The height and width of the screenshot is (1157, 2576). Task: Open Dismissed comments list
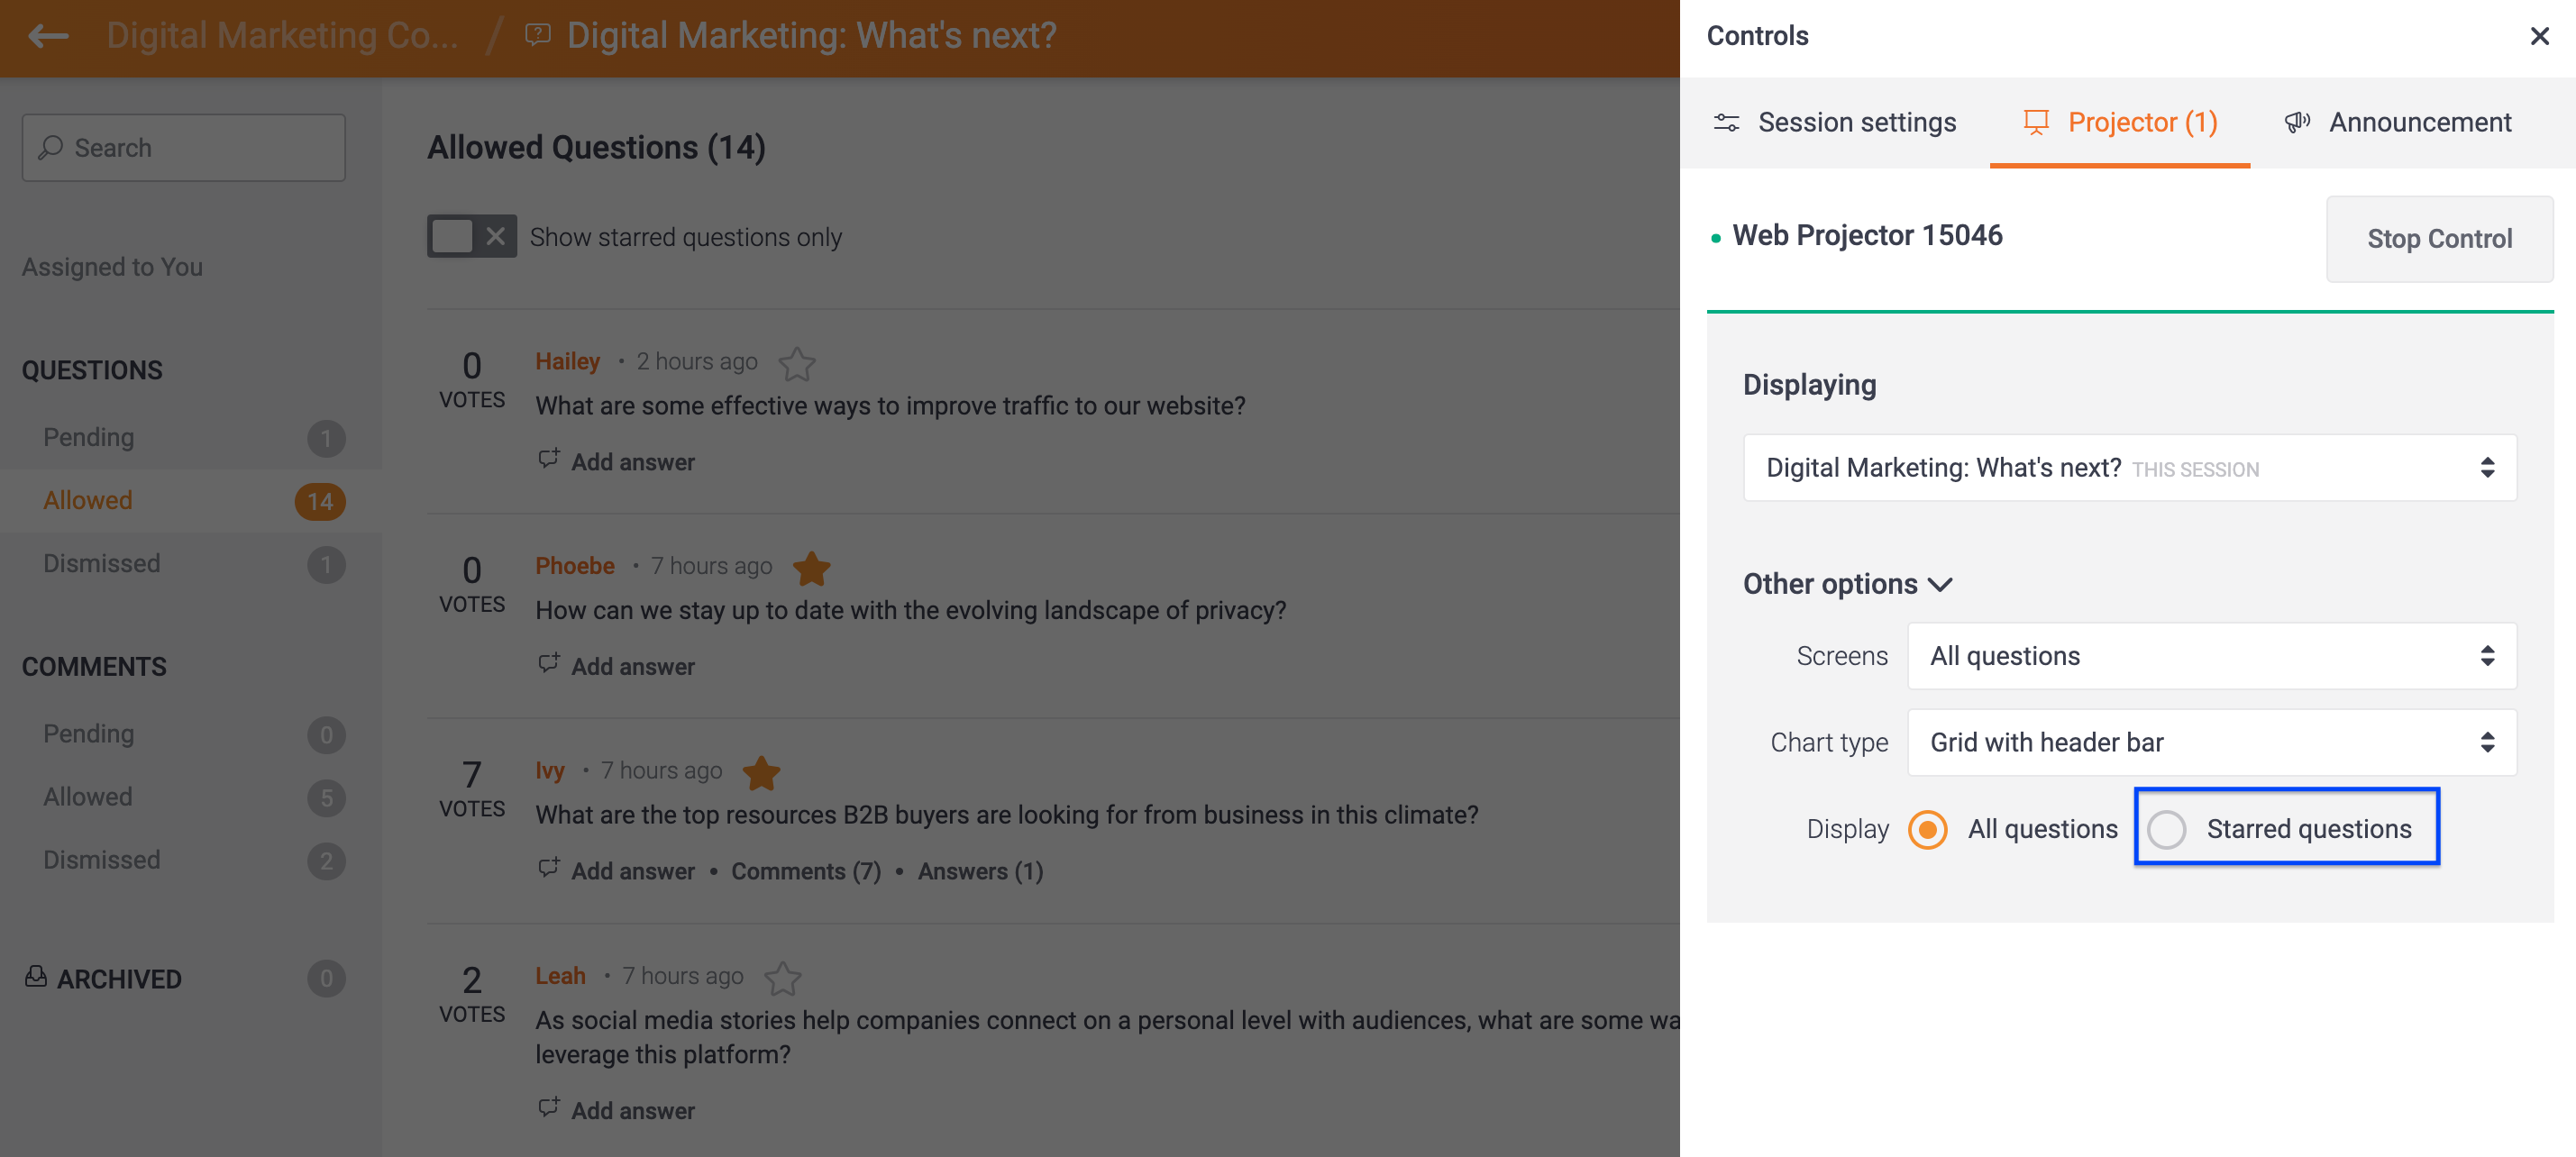point(191,860)
